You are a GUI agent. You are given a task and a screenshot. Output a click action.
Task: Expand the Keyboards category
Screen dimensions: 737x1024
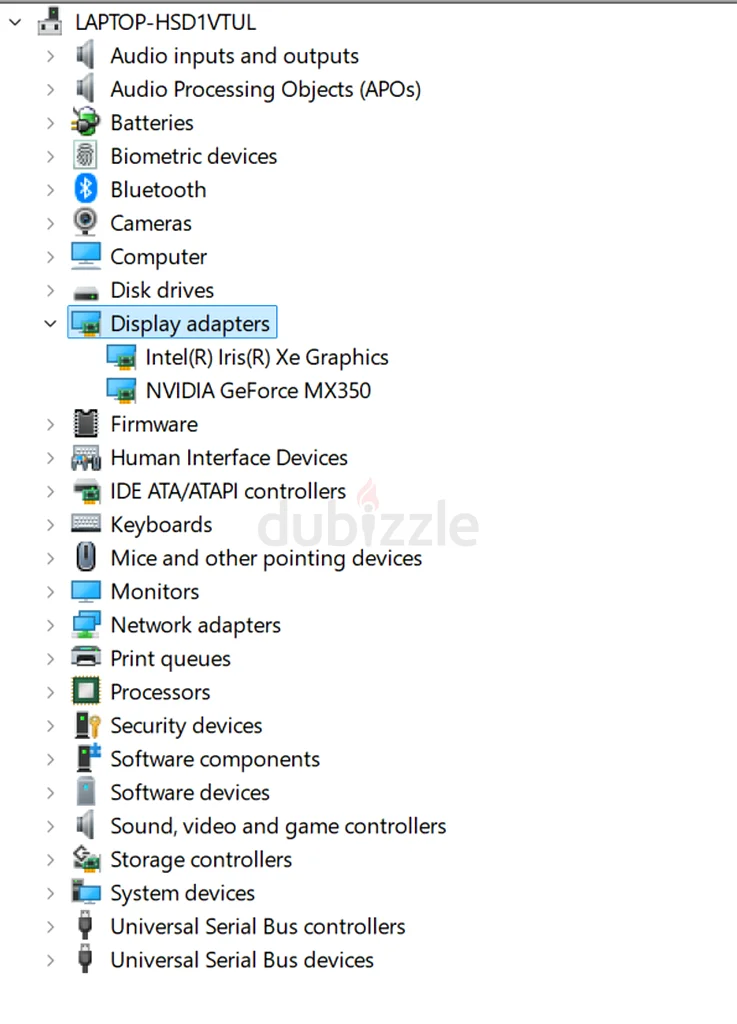click(x=50, y=524)
